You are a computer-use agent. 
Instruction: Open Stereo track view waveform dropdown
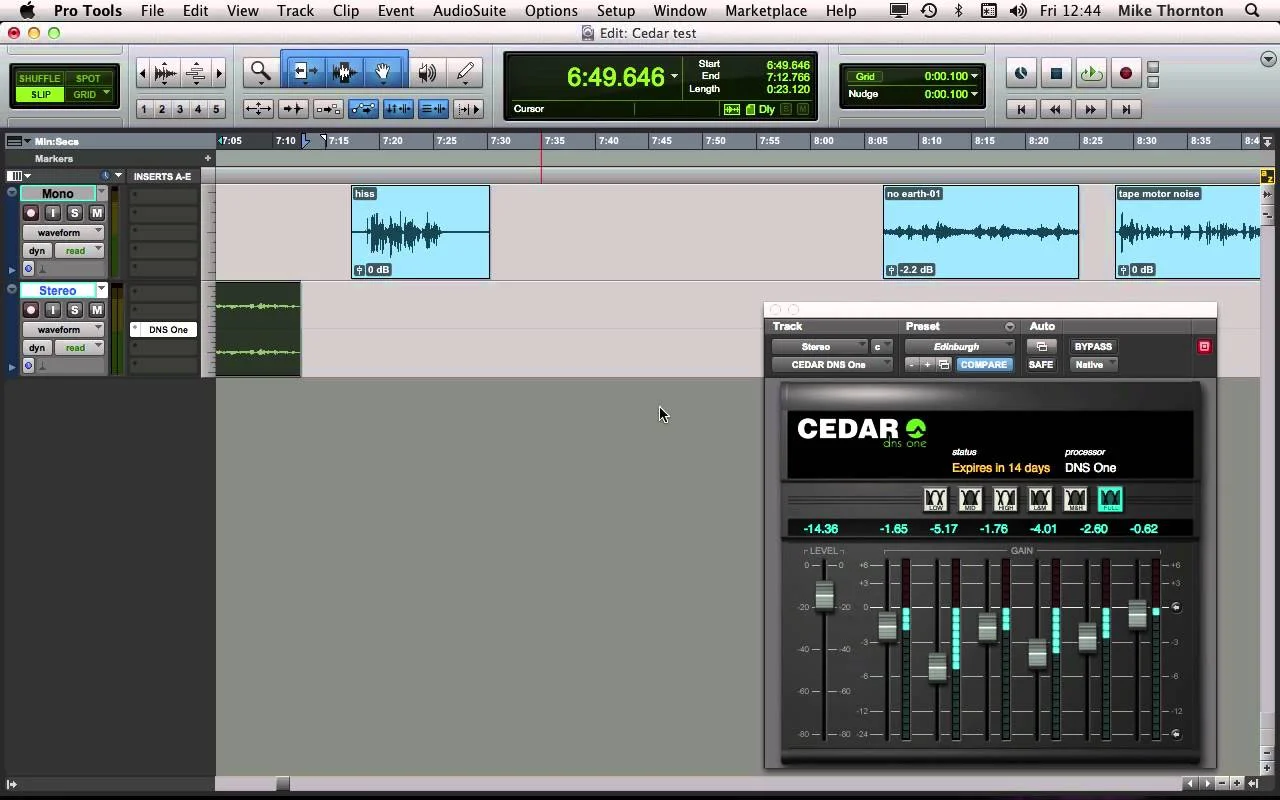65,329
